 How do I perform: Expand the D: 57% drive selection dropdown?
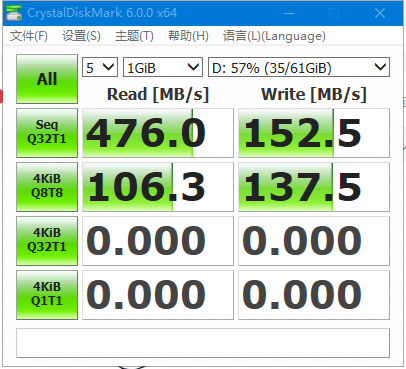(299, 68)
